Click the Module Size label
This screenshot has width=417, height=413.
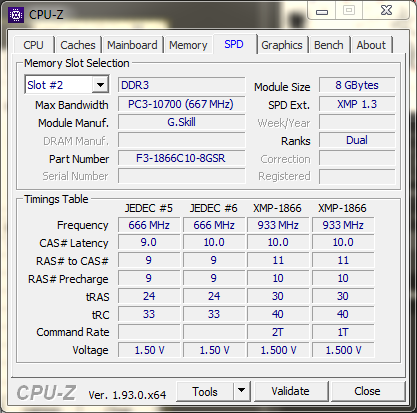pyautogui.click(x=282, y=87)
